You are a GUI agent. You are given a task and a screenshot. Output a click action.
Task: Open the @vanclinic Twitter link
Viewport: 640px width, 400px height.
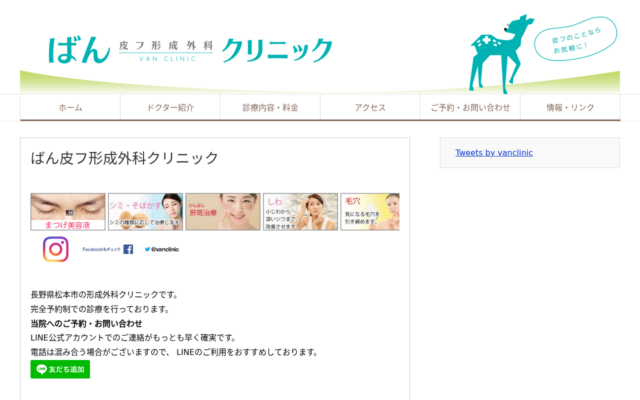click(161, 249)
